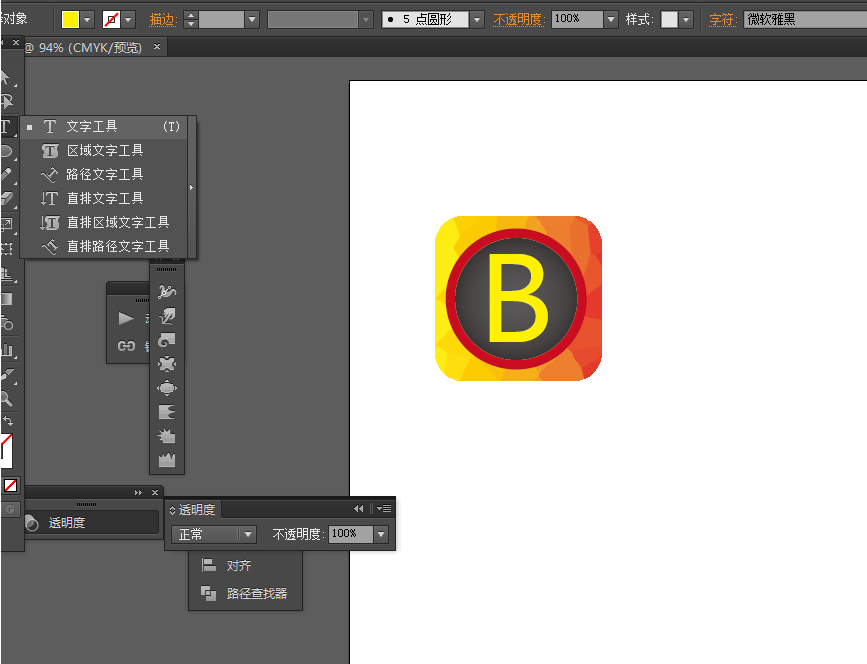Swap the fill and stroke colors
Viewport: 867px width, 664px height.
[x=8, y=421]
